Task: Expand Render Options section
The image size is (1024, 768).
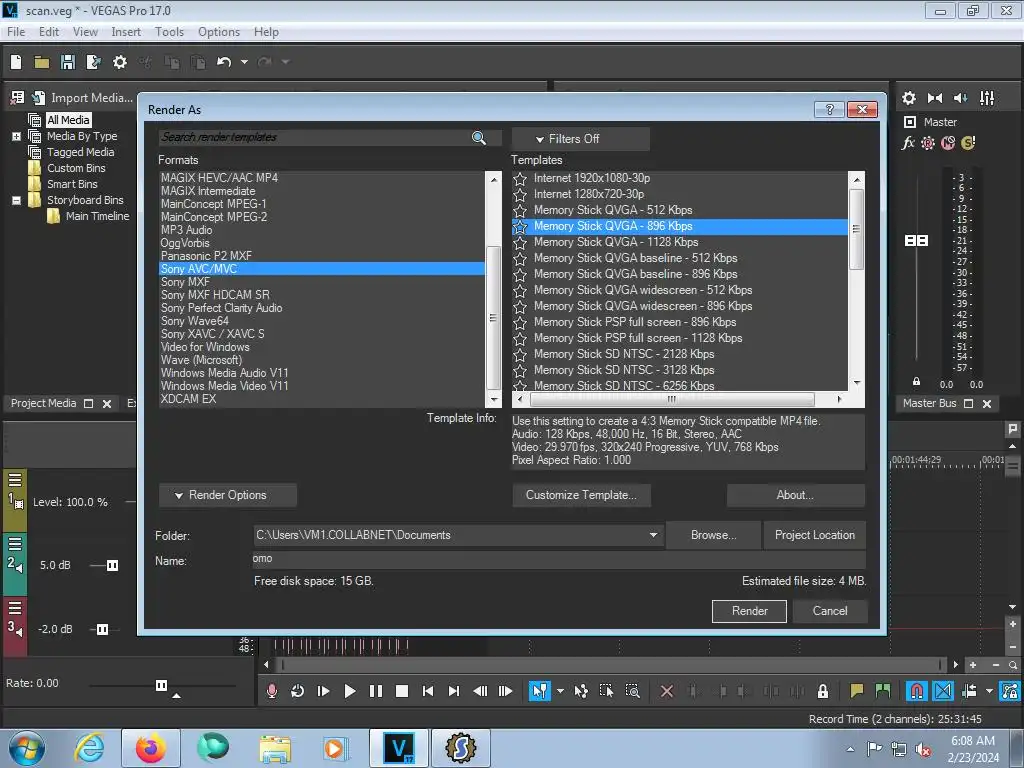Action: point(227,495)
